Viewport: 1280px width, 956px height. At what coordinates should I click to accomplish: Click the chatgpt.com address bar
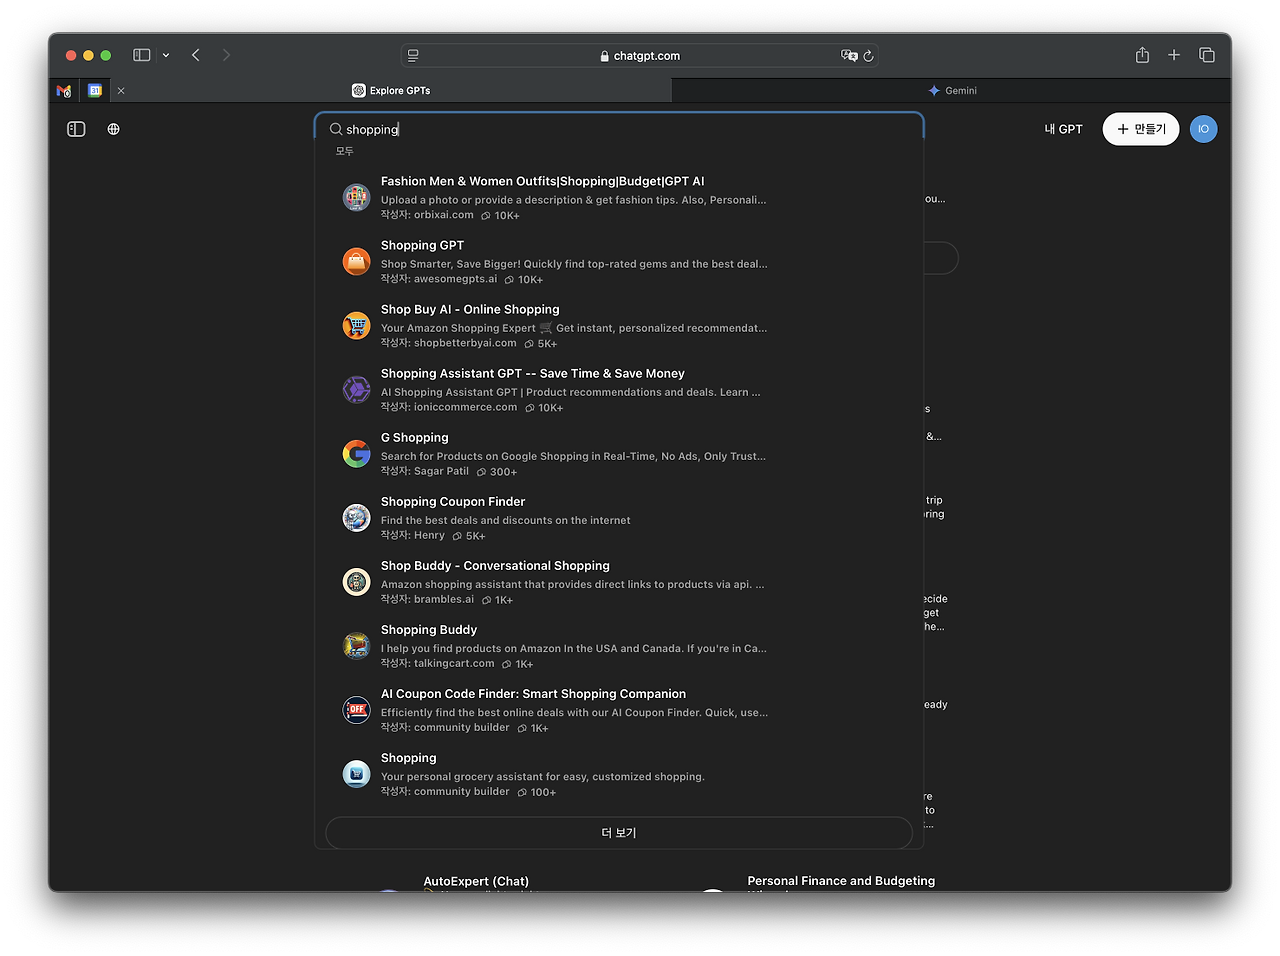point(640,56)
